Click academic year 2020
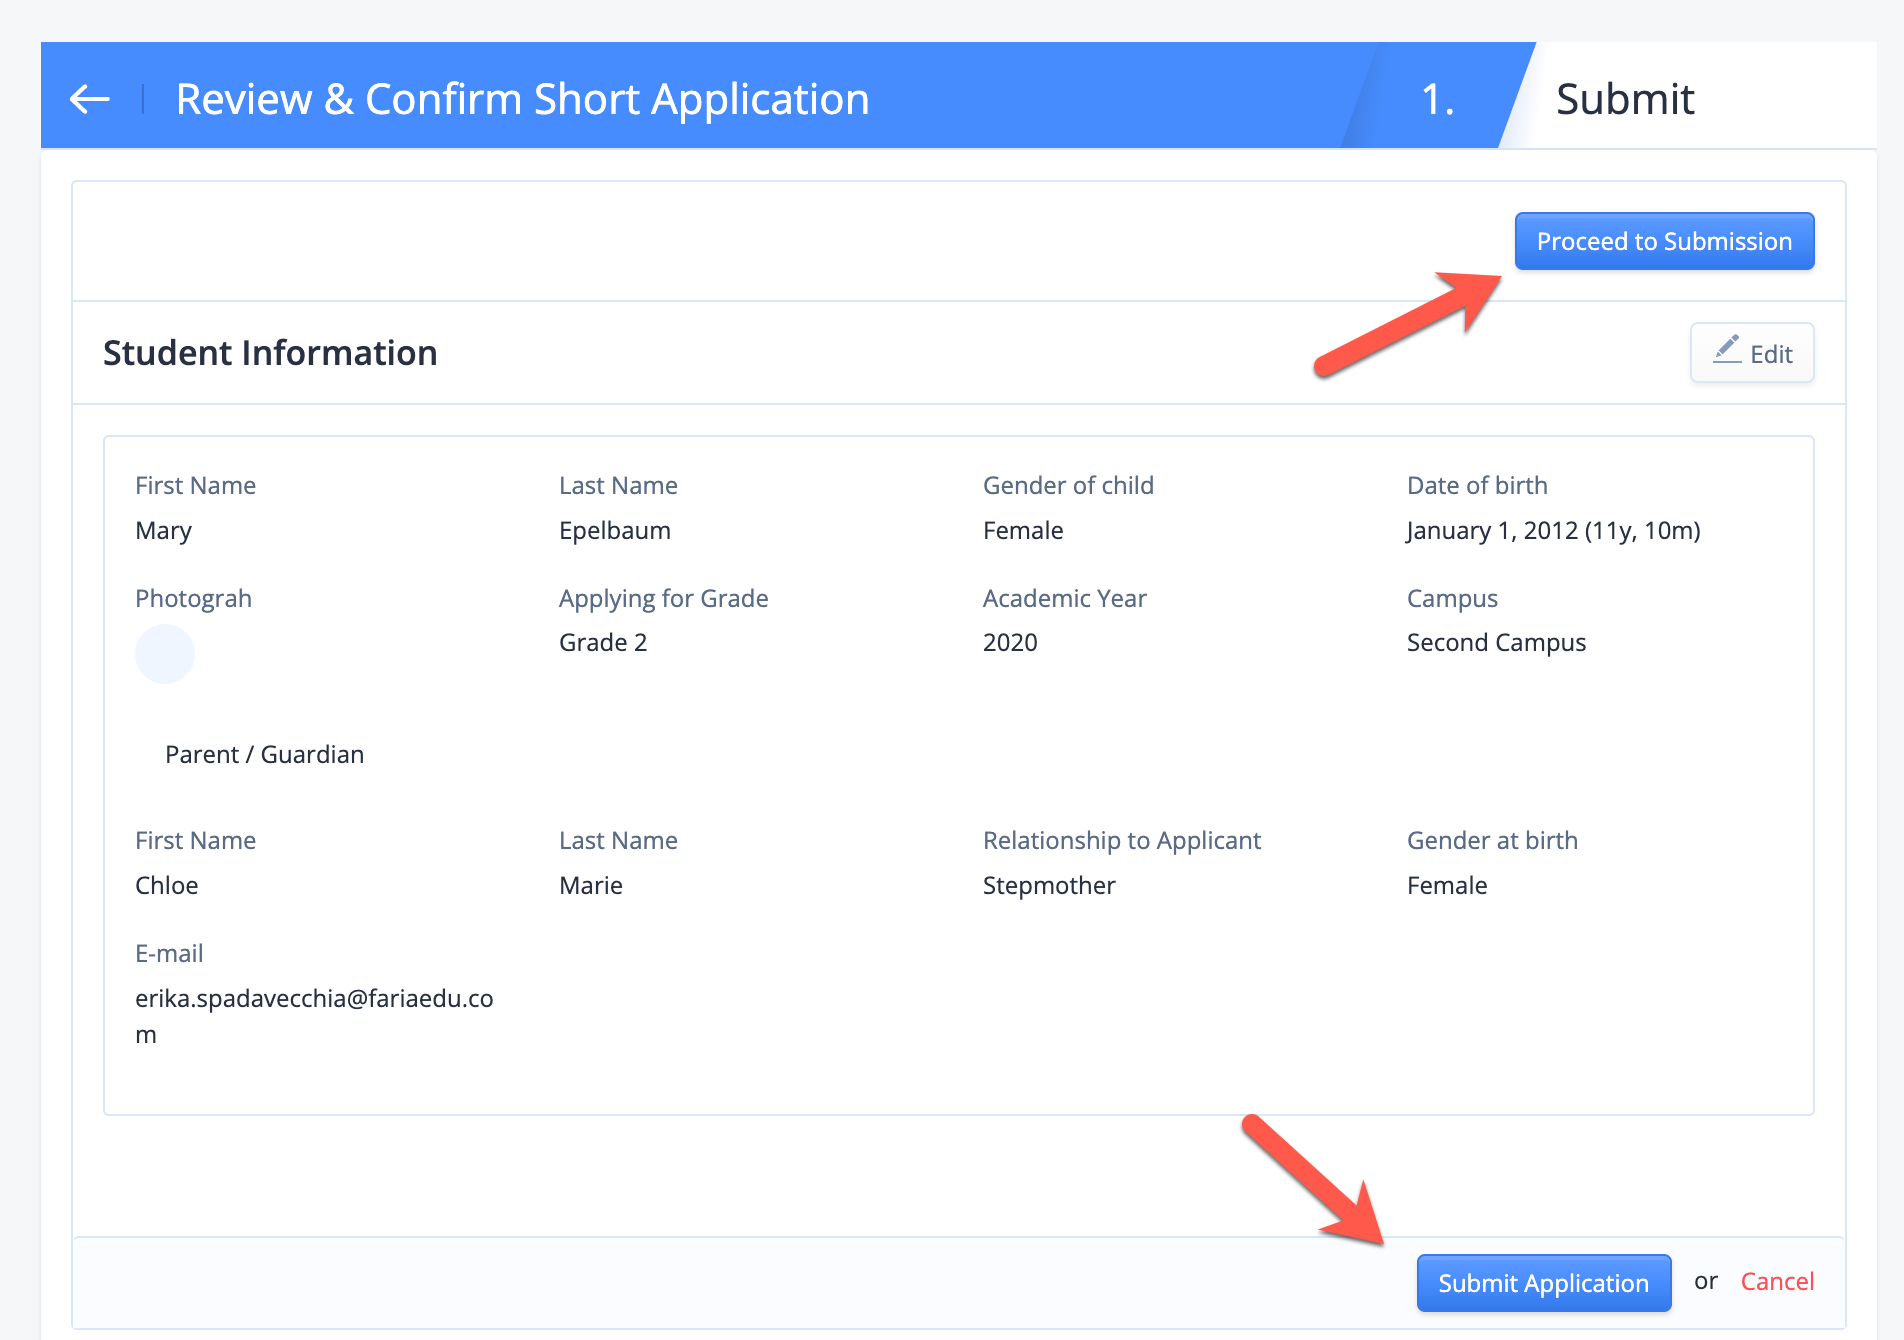The height and width of the screenshot is (1340, 1904). coord(1010,642)
